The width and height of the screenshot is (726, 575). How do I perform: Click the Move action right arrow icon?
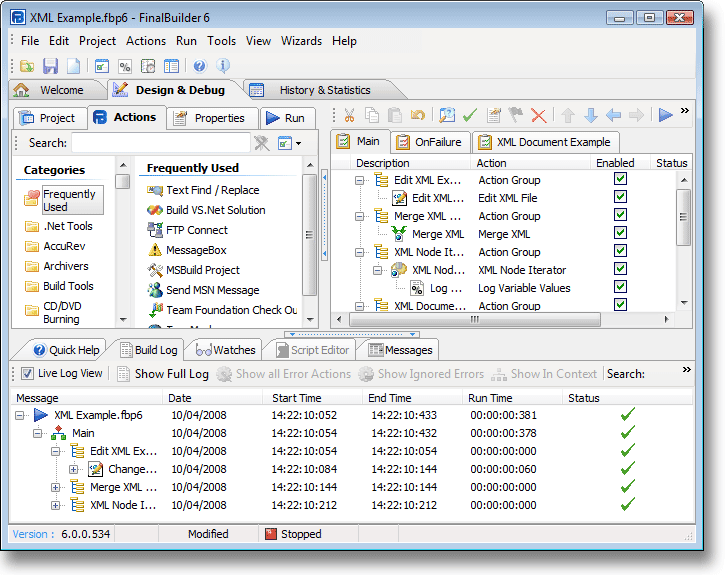tap(636, 115)
